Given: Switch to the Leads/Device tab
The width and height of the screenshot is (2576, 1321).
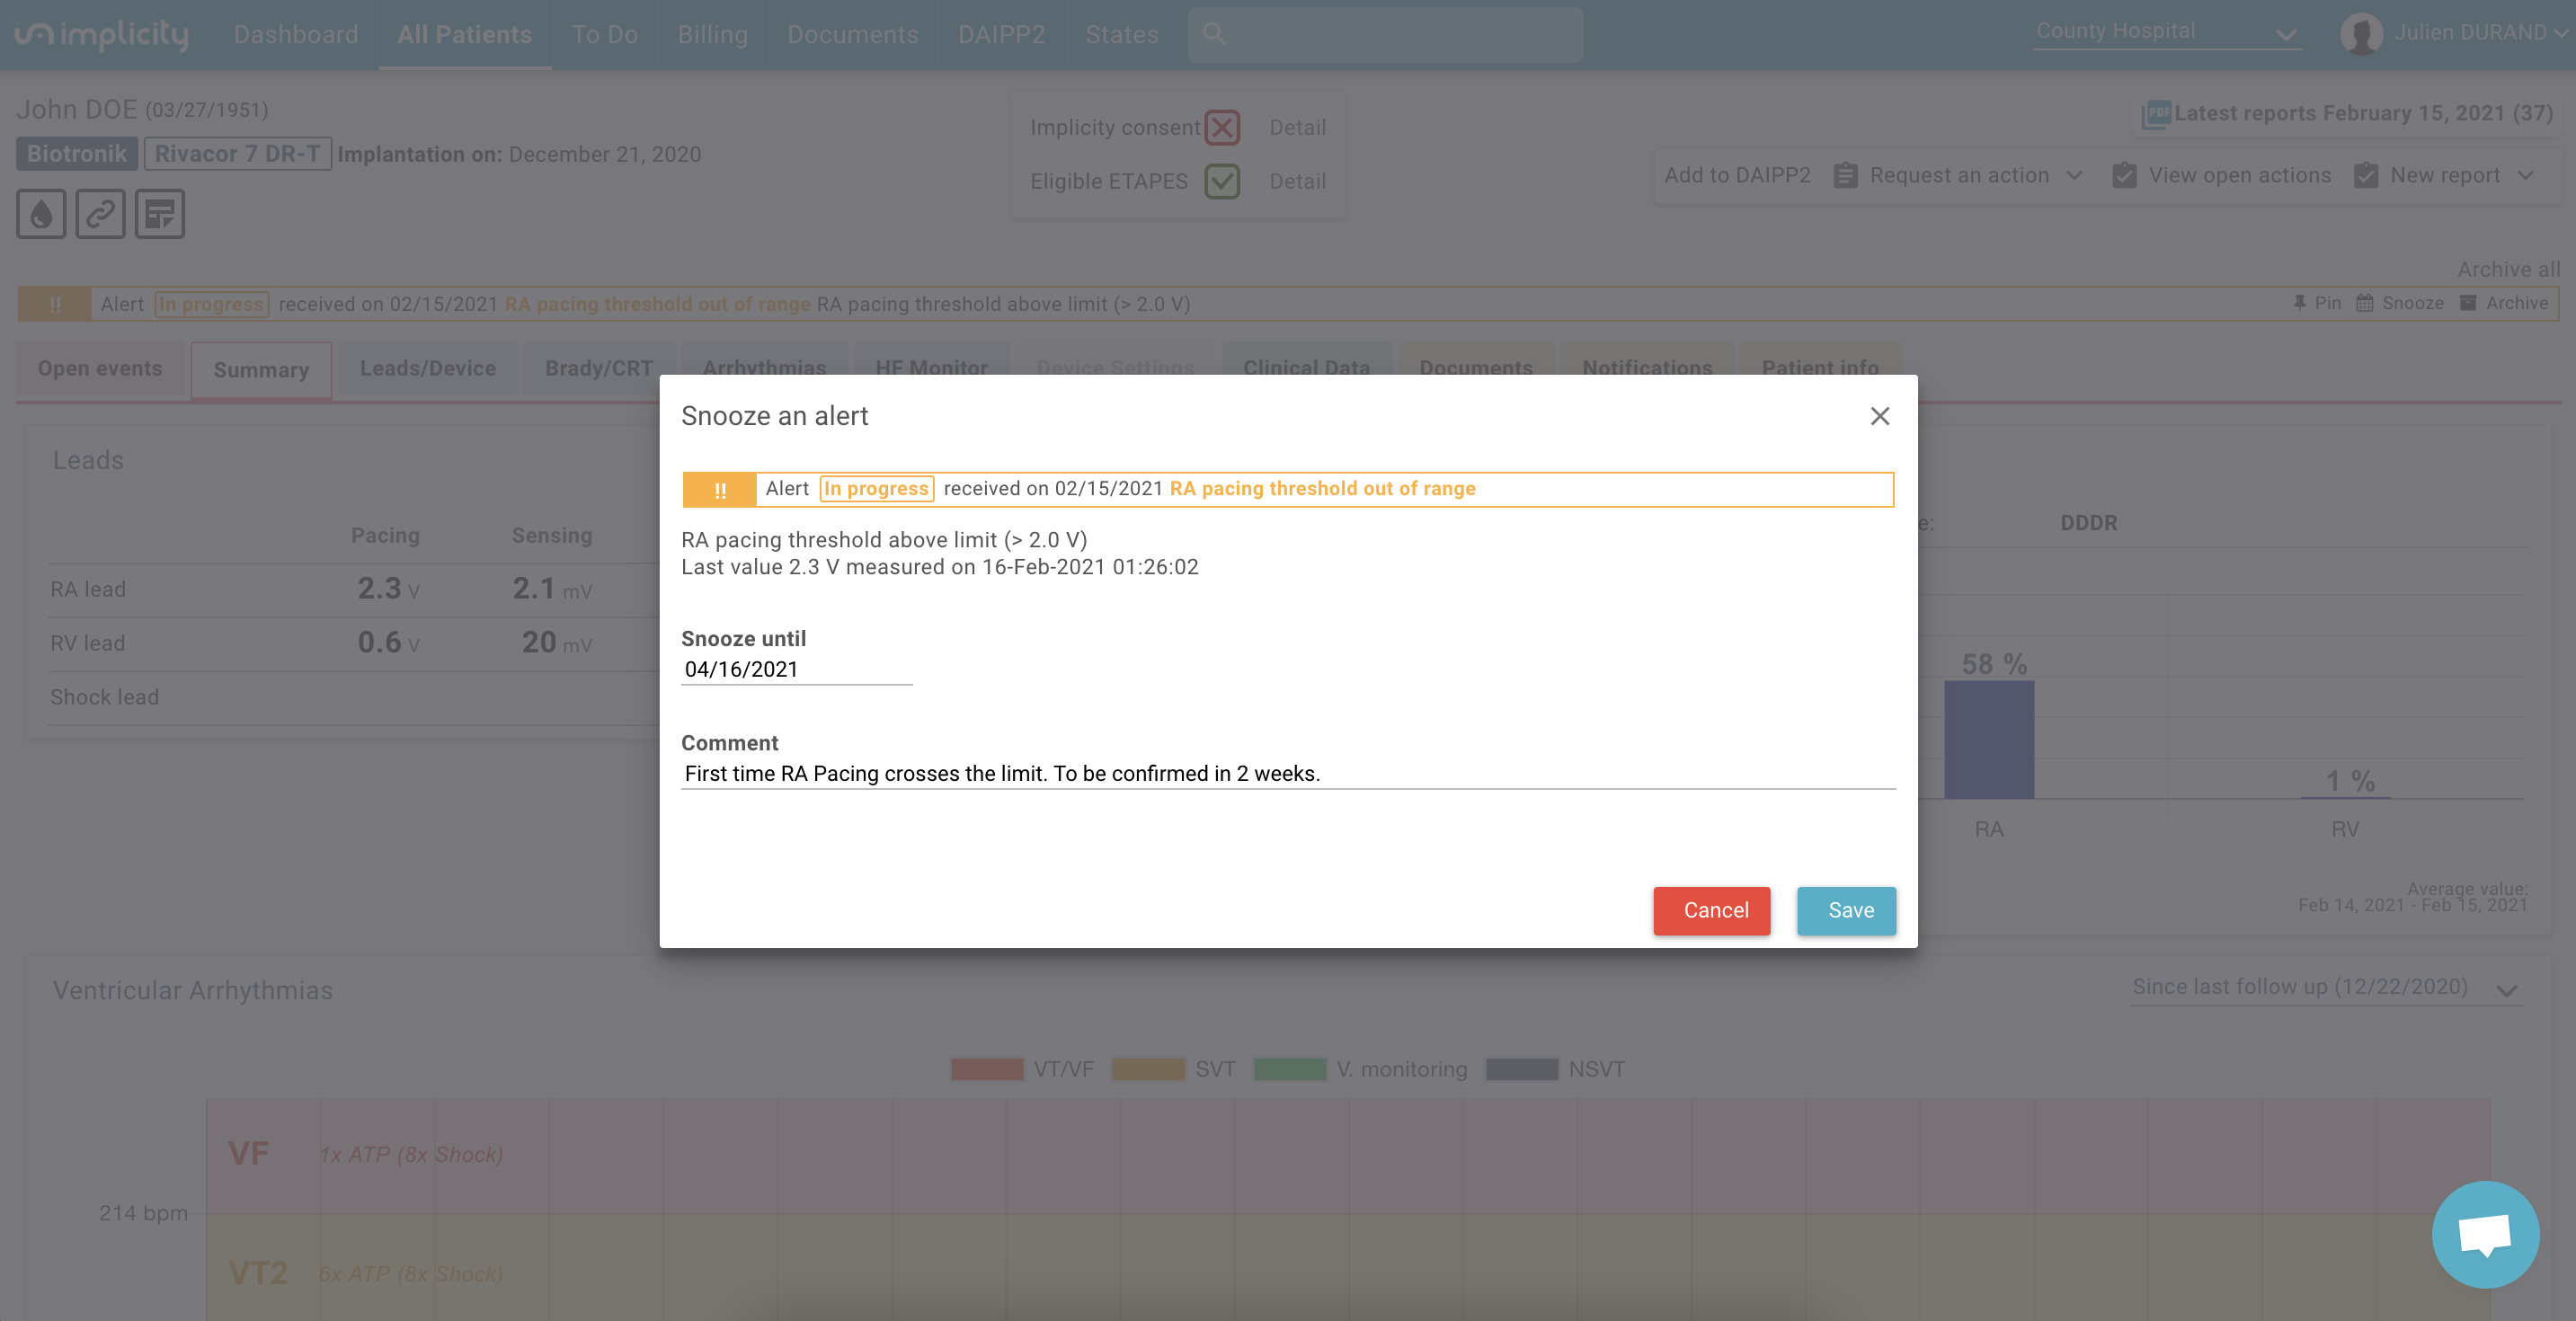Looking at the screenshot, I should point(428,369).
